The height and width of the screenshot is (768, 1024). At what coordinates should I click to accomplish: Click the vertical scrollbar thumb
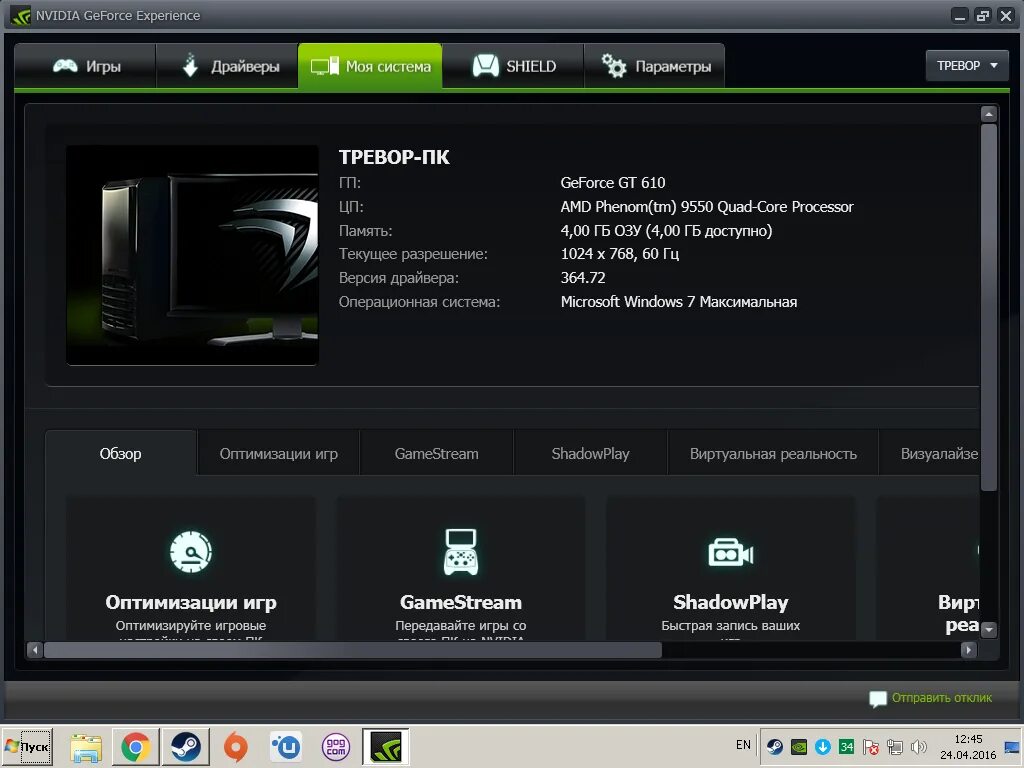989,307
